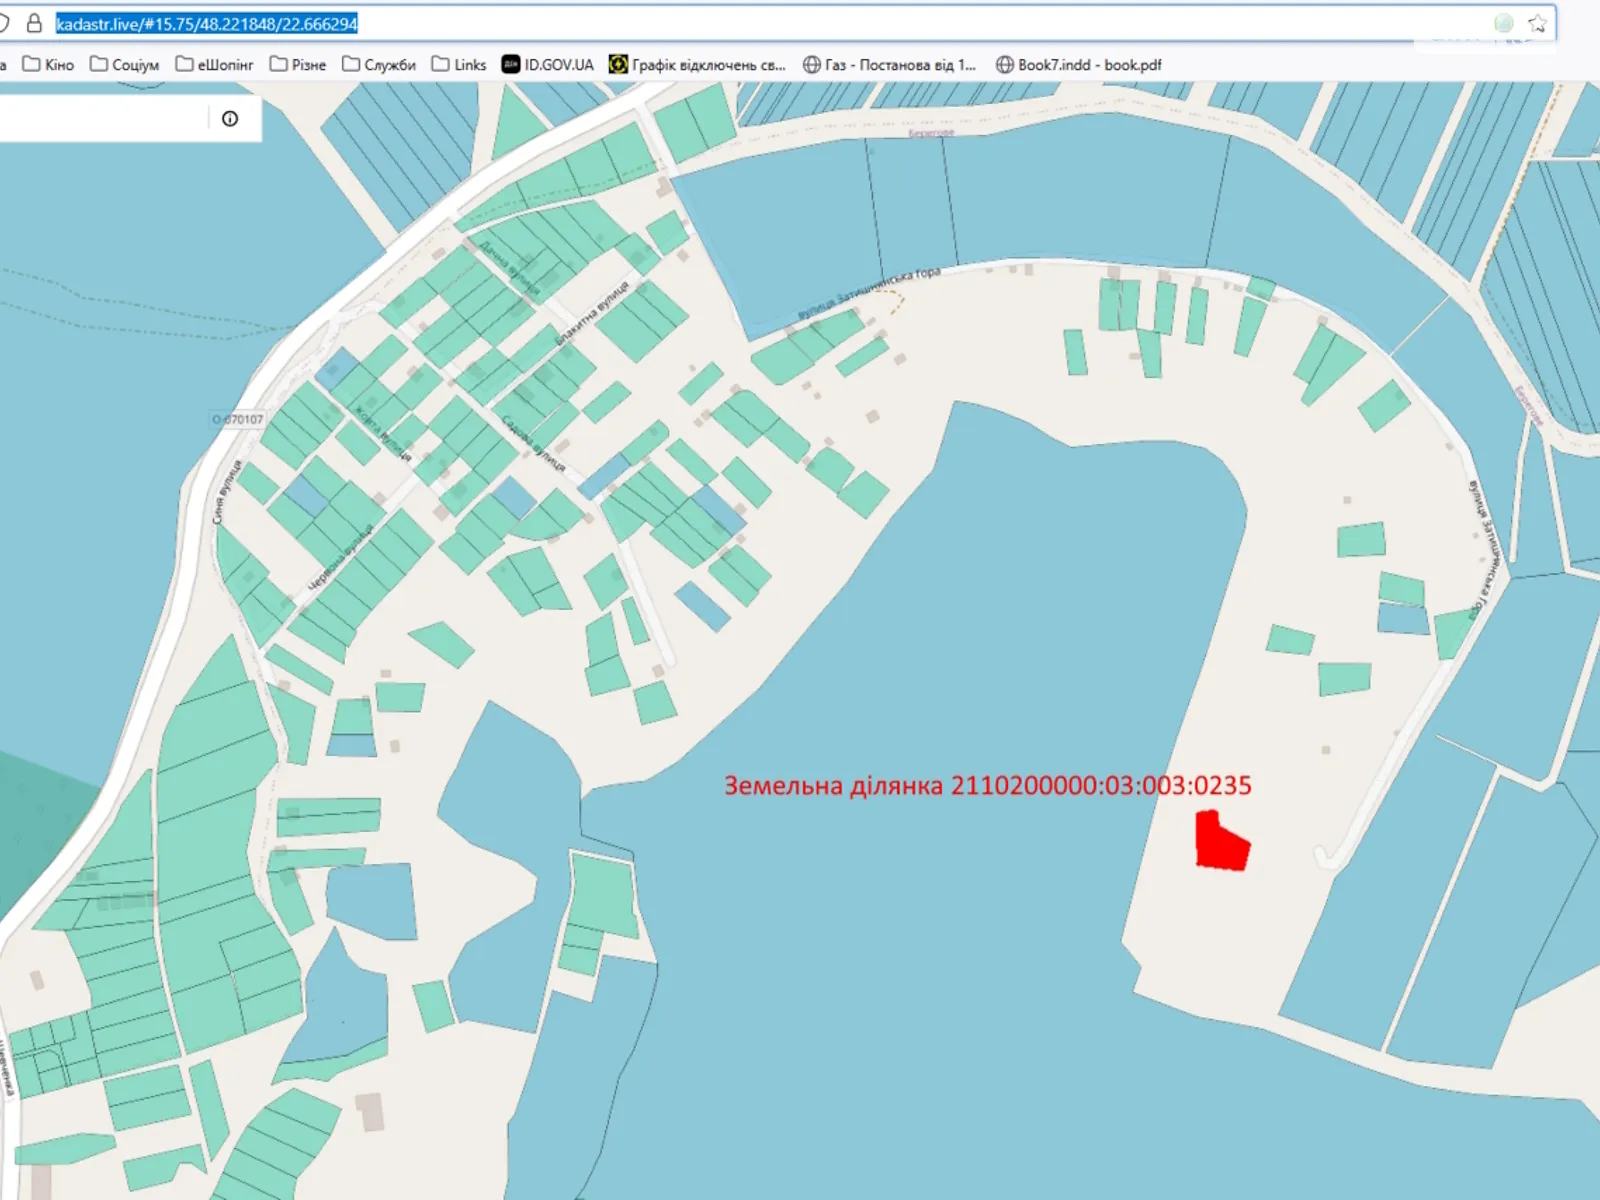Click the O-070107 road label
Screen dimensions: 1600x1200
coord(238,419)
